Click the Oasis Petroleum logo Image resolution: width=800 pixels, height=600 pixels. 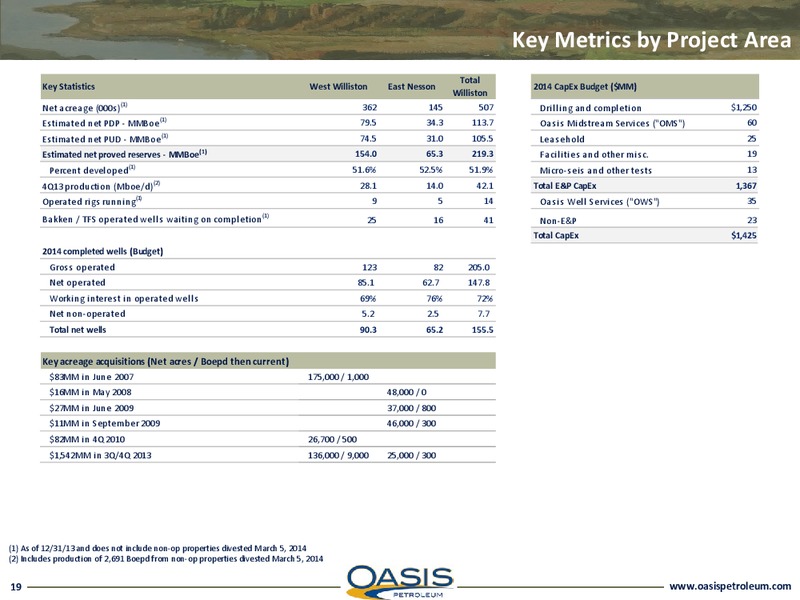(399, 581)
